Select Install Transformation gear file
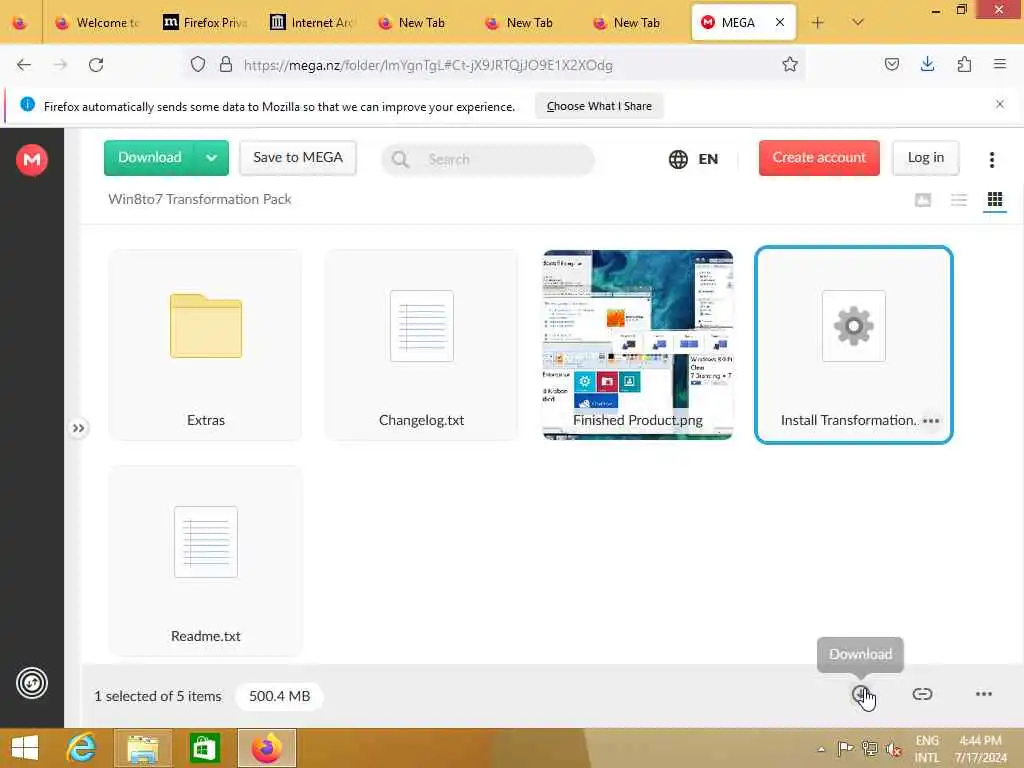The height and width of the screenshot is (768, 1024). [854, 345]
